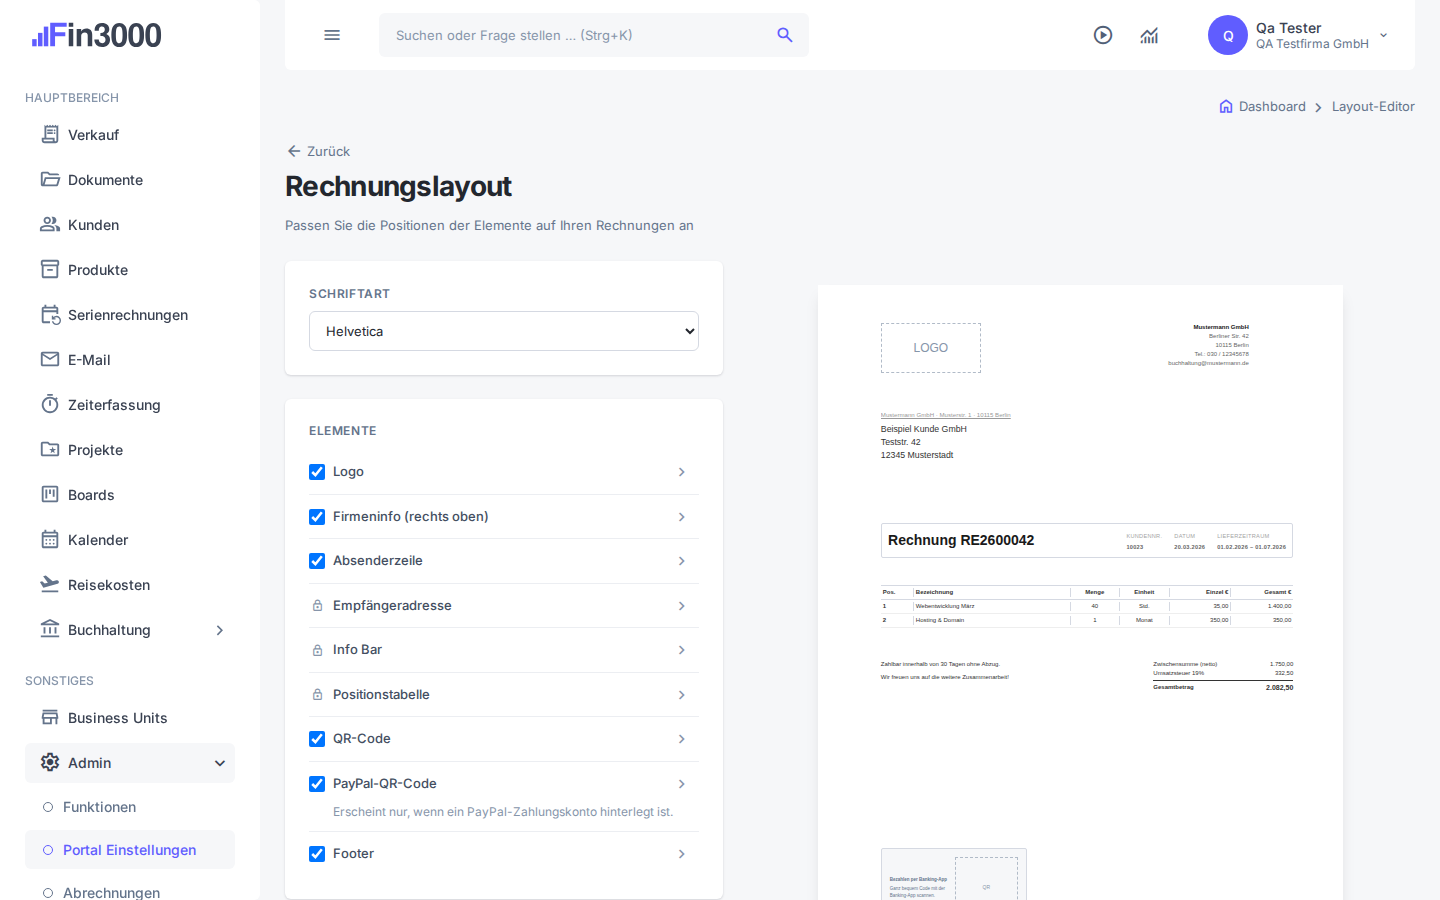
Task: Open the user account dropdown arrow
Action: tap(1384, 35)
